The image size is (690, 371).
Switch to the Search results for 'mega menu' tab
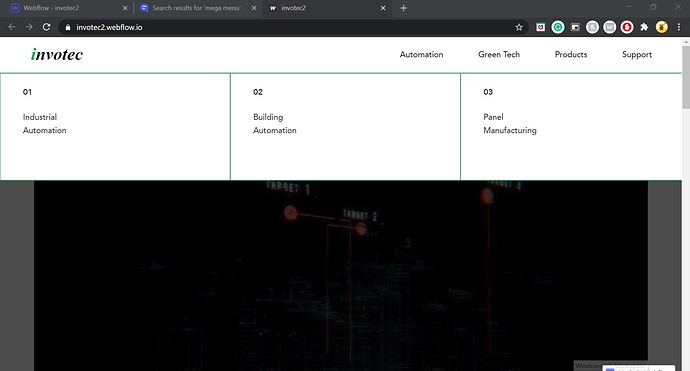197,8
